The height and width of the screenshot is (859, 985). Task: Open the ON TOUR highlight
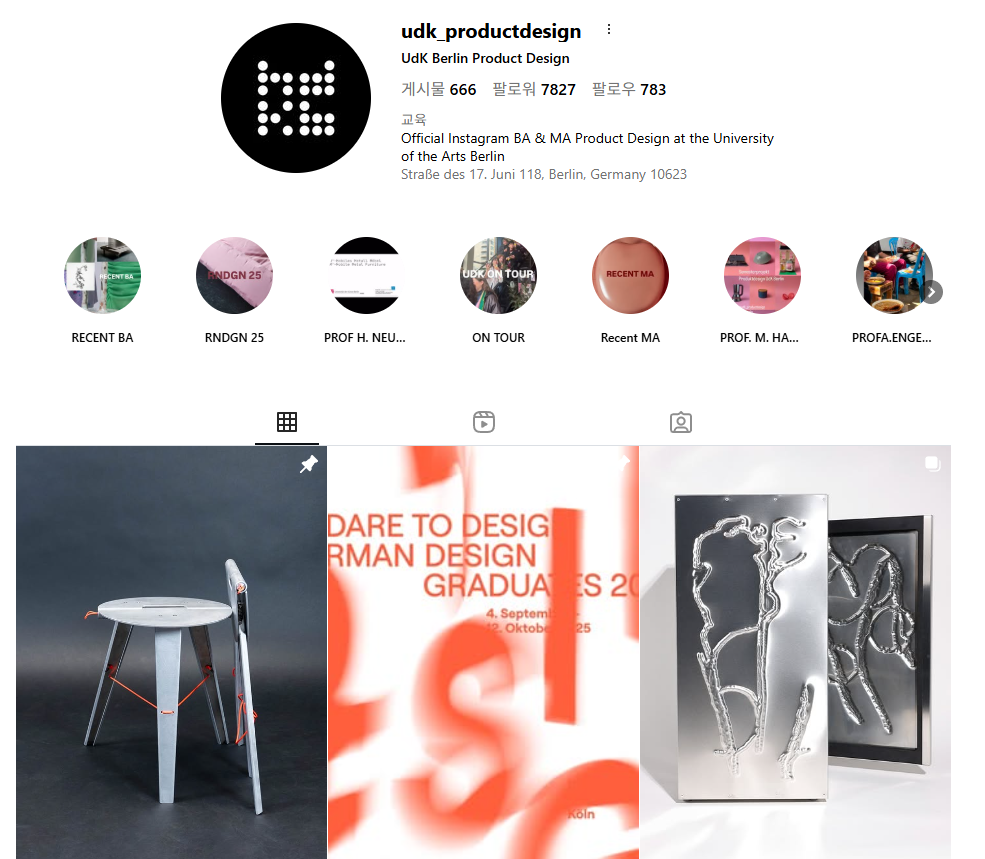click(498, 275)
